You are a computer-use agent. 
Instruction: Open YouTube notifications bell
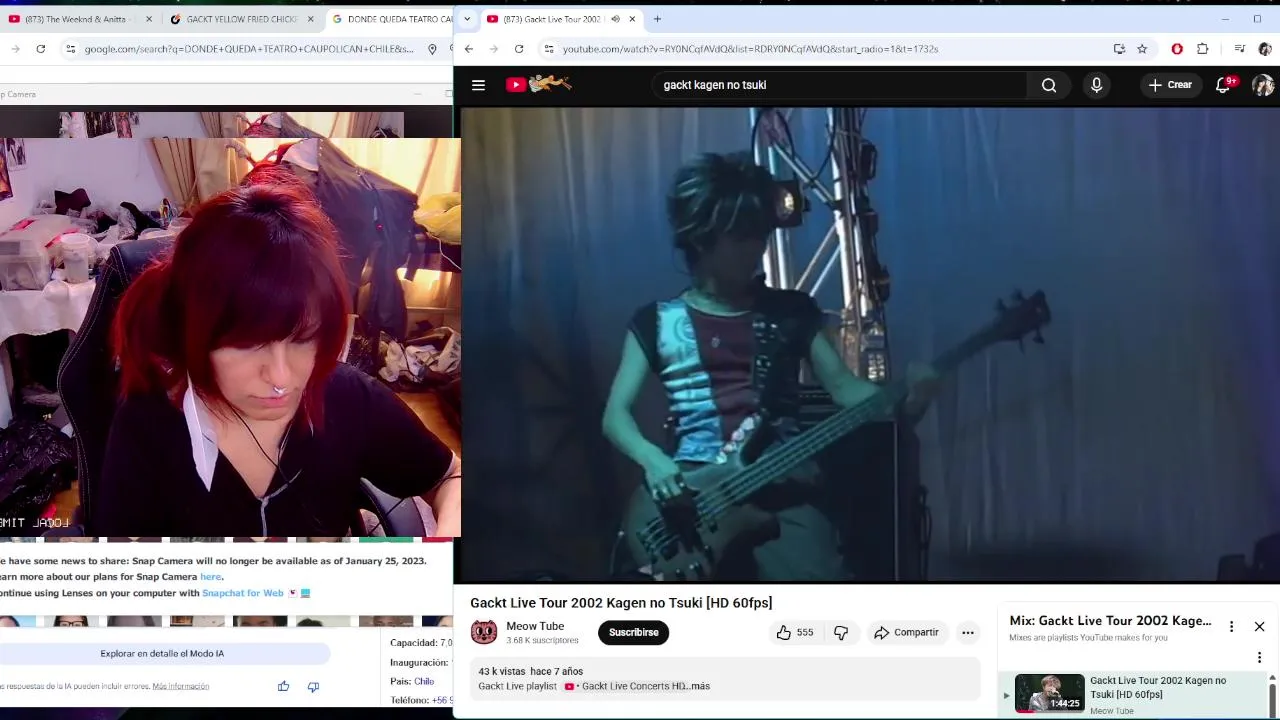[x=1223, y=85]
